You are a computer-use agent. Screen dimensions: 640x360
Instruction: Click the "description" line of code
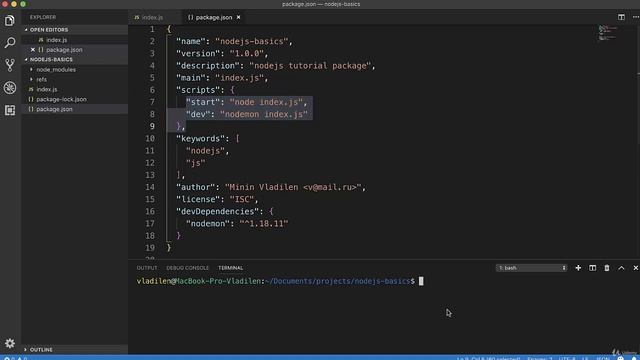click(276, 66)
